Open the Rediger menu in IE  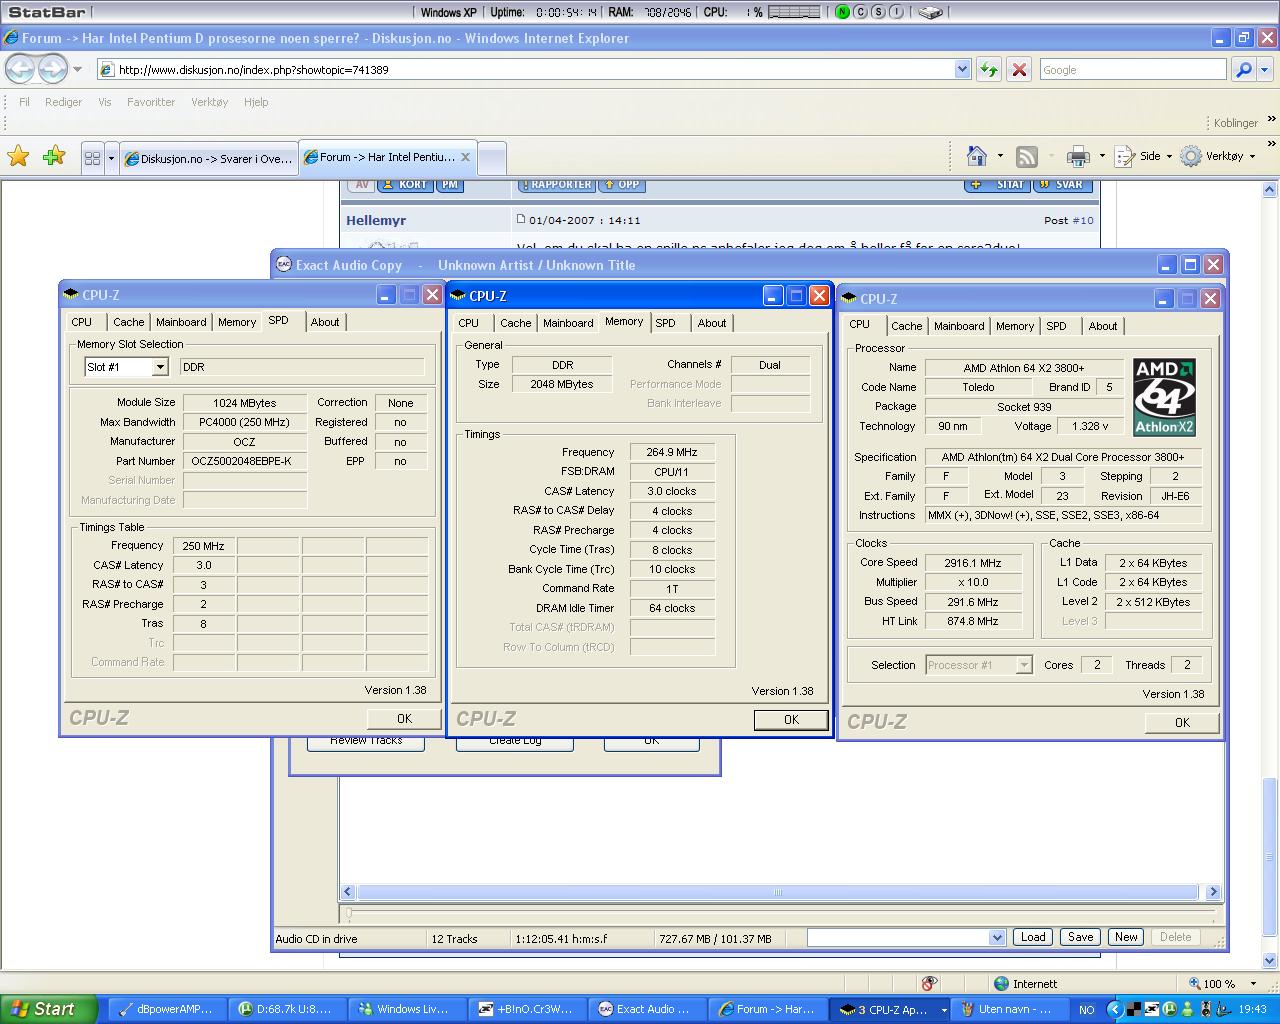click(63, 102)
